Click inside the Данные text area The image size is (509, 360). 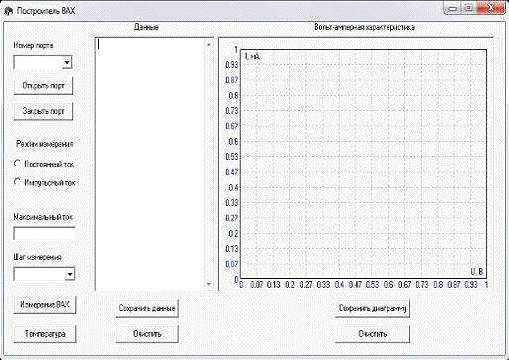point(150,164)
